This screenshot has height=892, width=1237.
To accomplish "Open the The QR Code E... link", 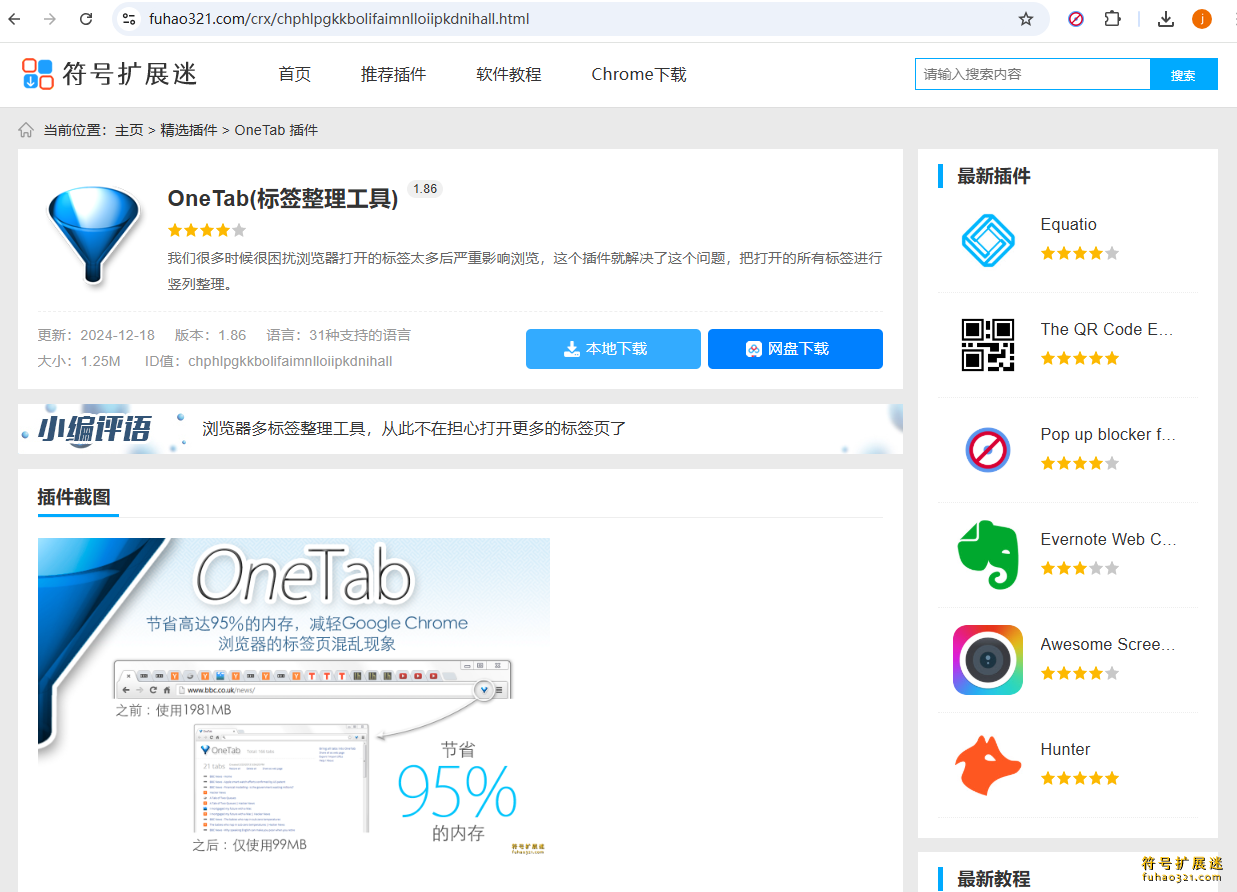I will coord(1106,329).
